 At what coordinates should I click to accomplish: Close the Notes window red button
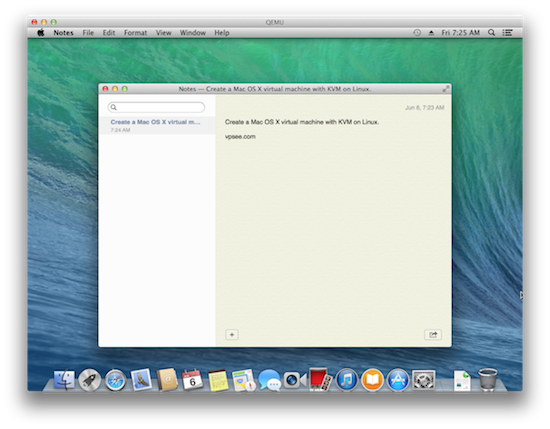point(105,89)
